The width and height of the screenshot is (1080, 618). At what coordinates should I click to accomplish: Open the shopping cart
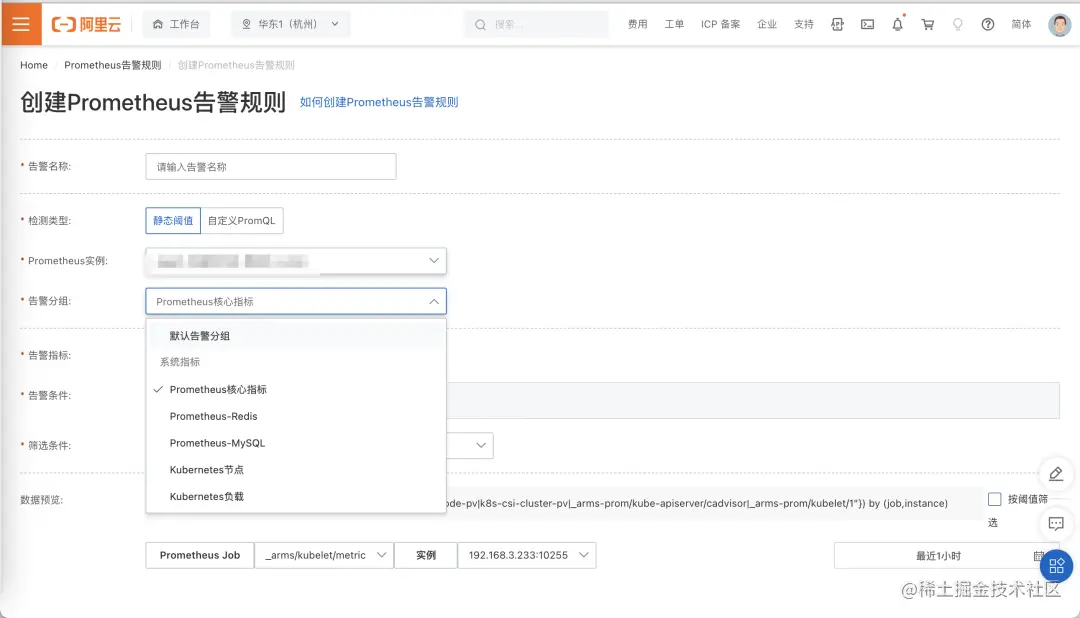[x=928, y=24]
